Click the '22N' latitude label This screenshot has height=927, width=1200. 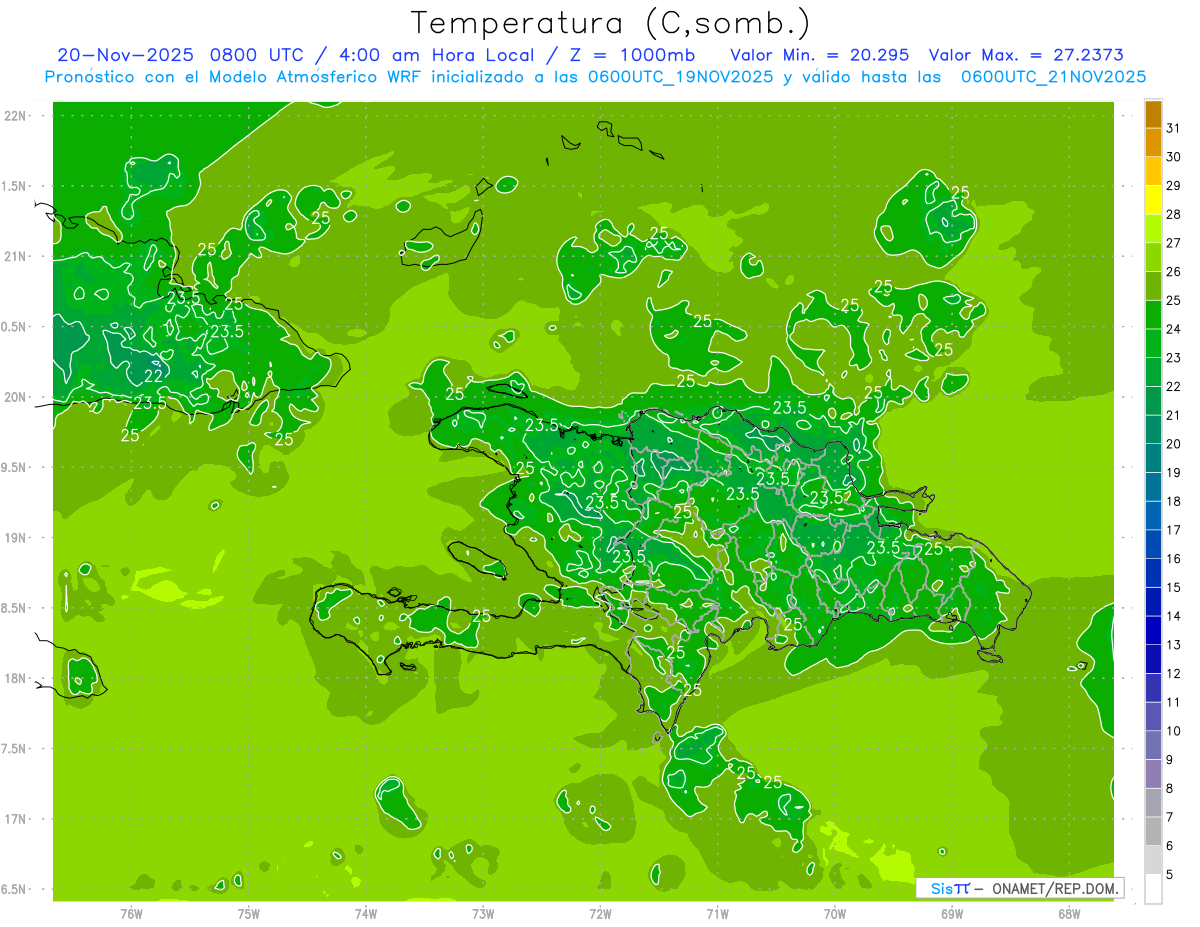click(16, 115)
